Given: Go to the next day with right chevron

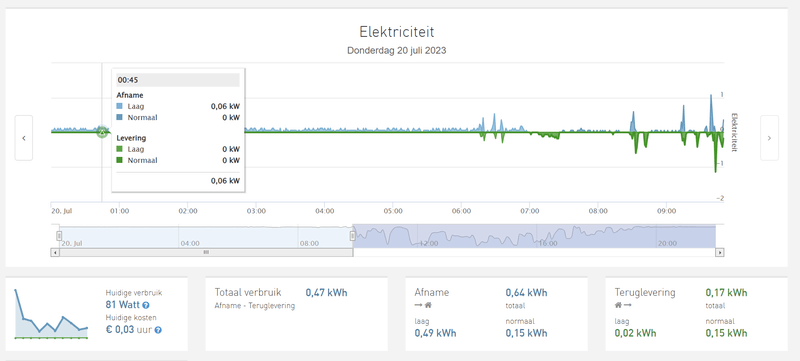Looking at the screenshot, I should (x=769, y=138).
